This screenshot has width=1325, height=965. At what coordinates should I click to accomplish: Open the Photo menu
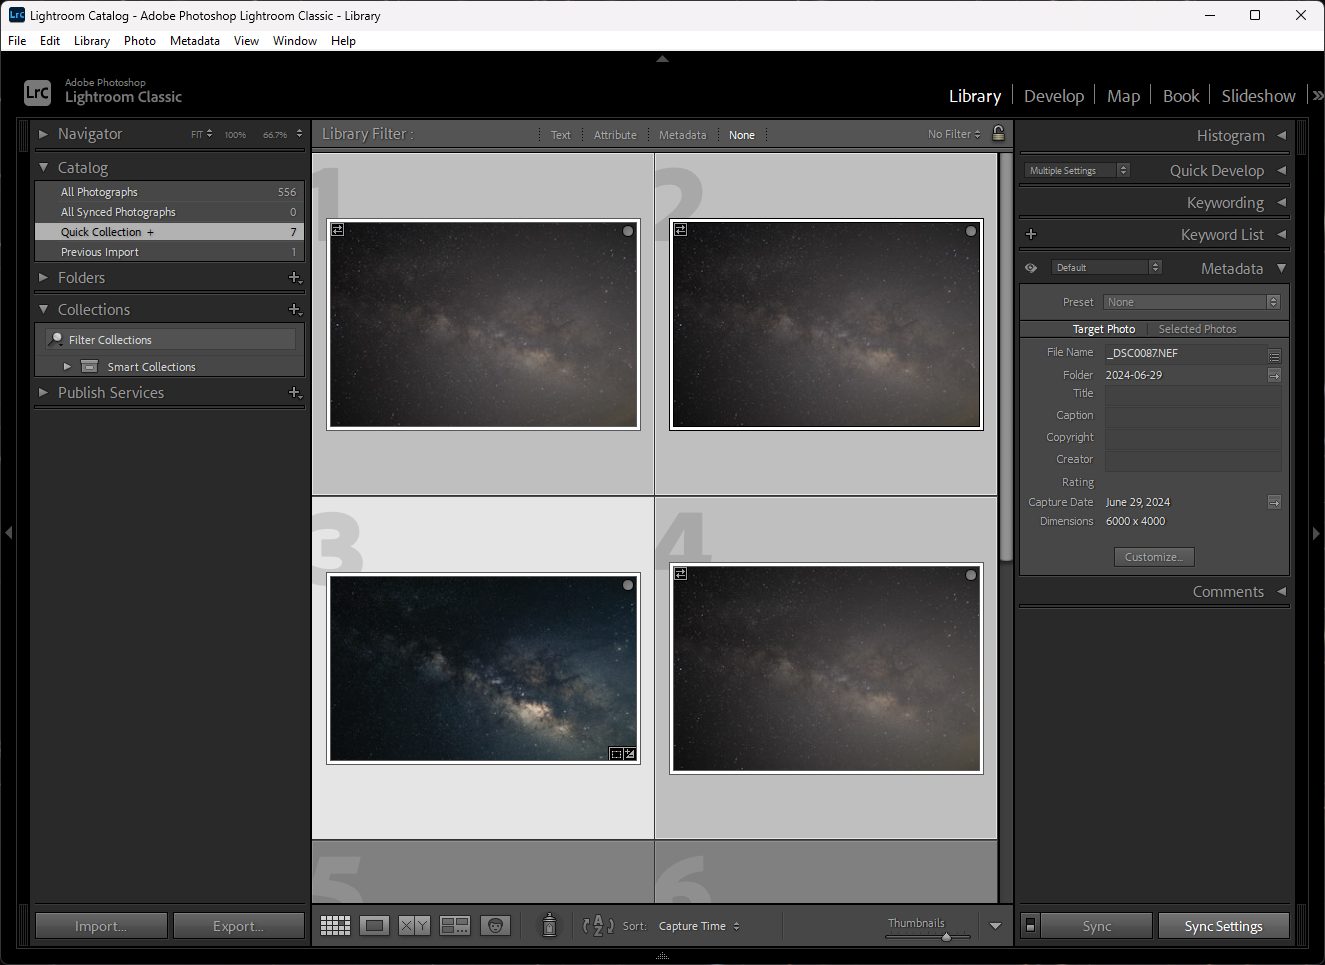coord(140,41)
